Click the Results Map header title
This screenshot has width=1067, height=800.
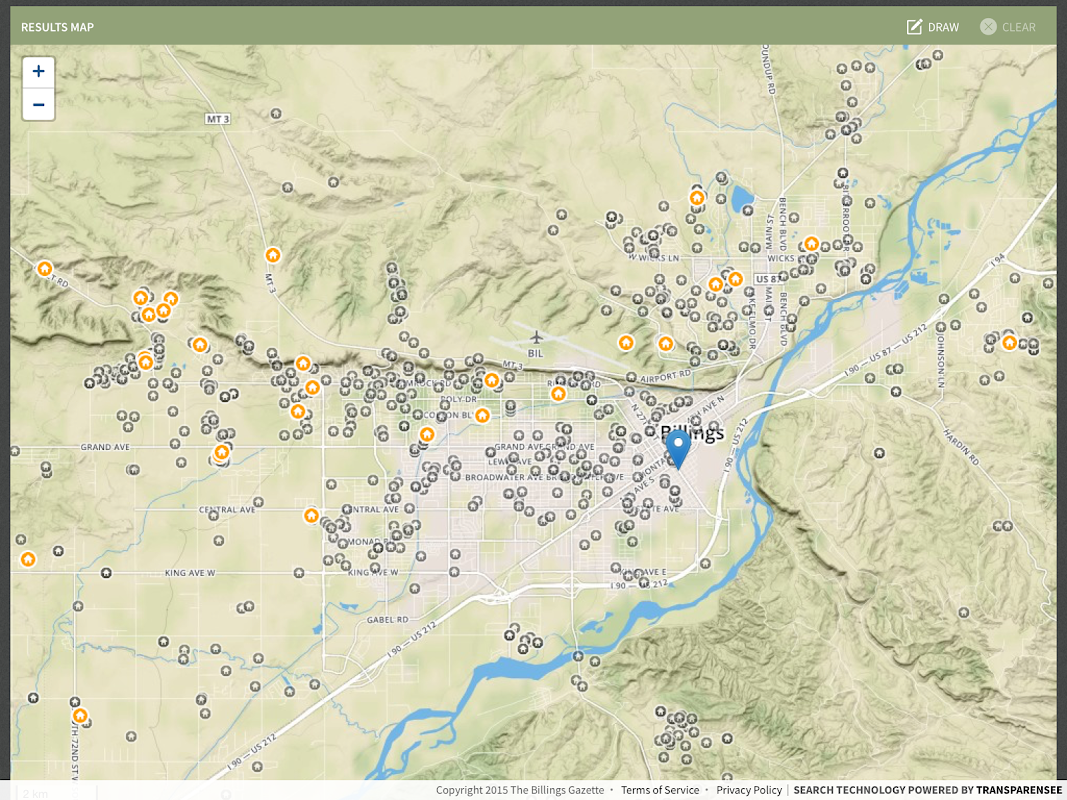57,27
